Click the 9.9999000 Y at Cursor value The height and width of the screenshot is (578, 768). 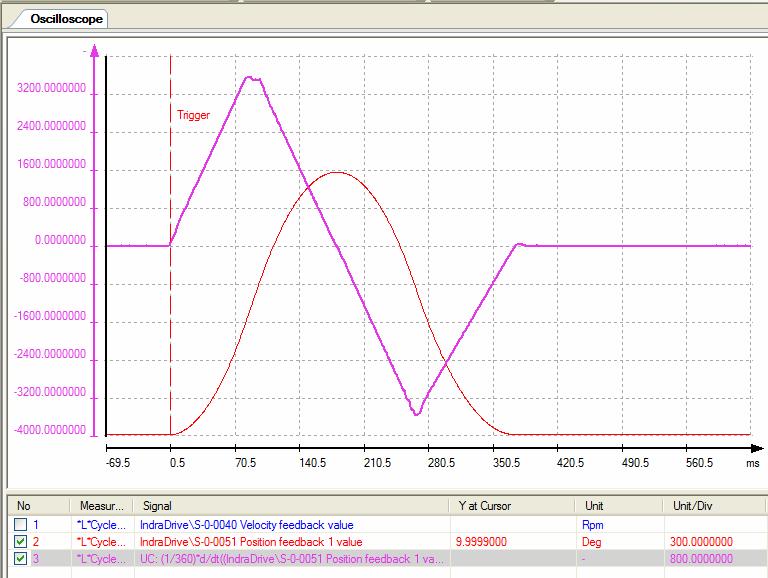[x=481, y=542]
